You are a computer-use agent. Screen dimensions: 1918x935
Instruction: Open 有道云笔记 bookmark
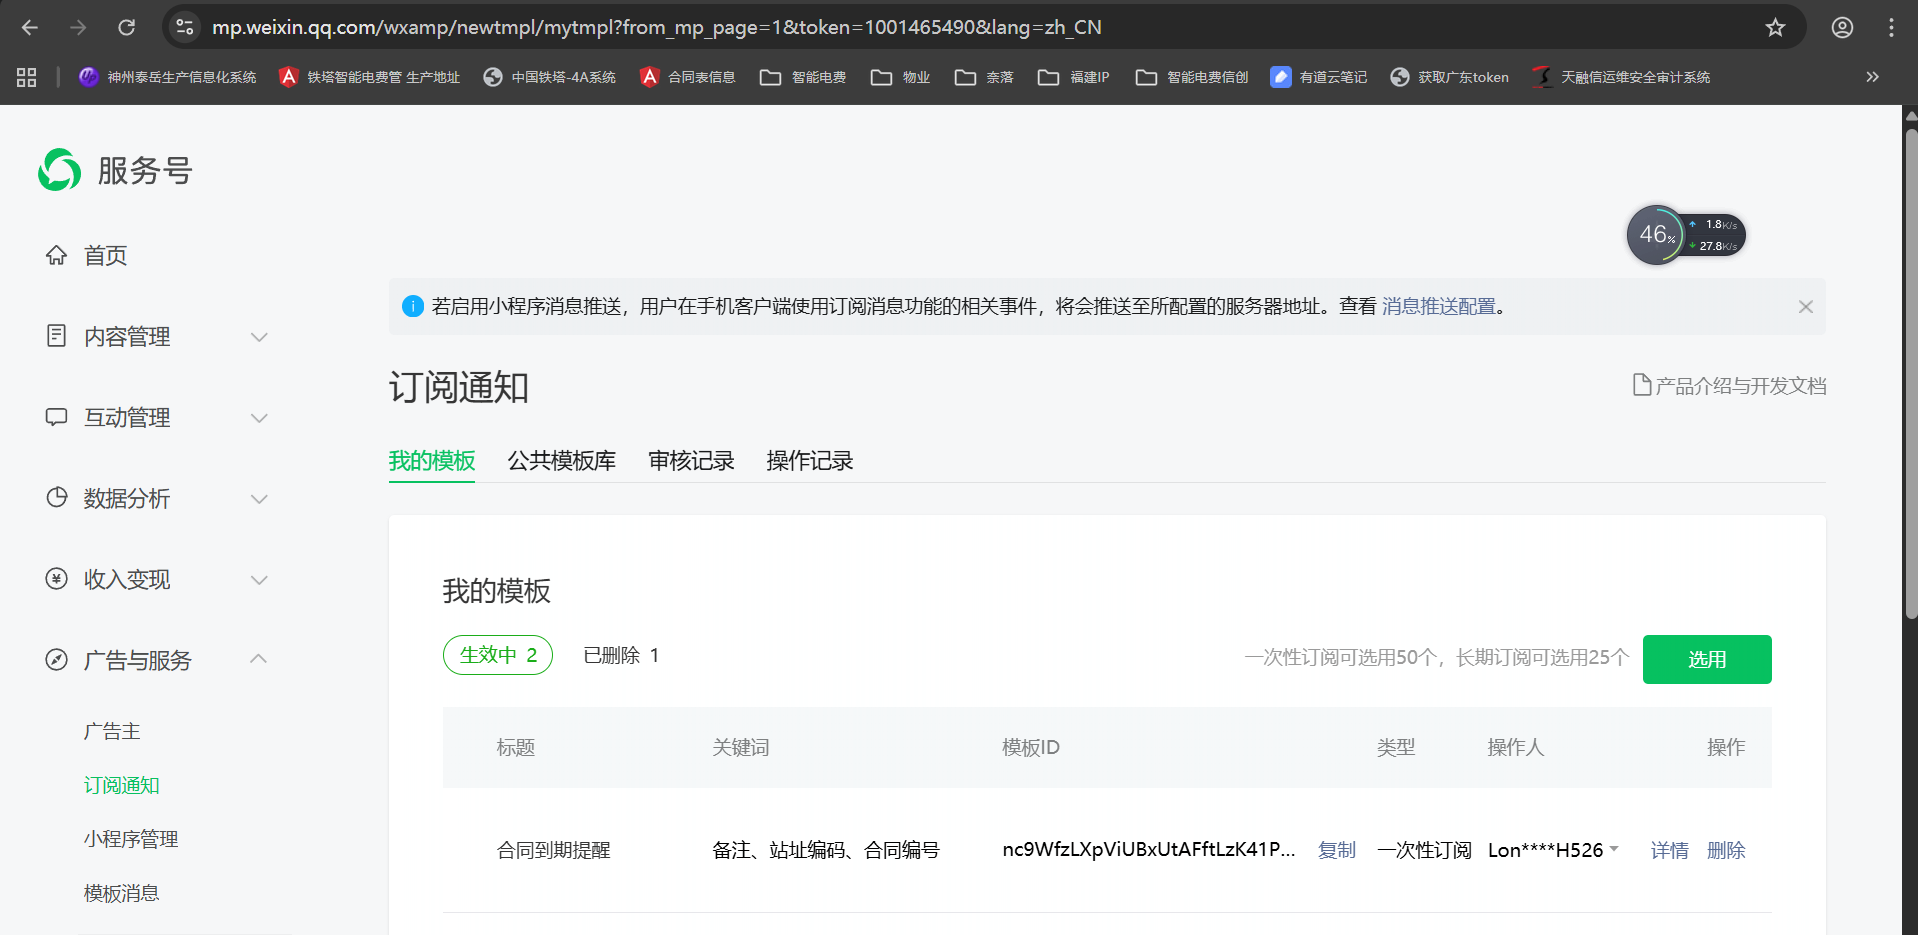click(x=1319, y=77)
